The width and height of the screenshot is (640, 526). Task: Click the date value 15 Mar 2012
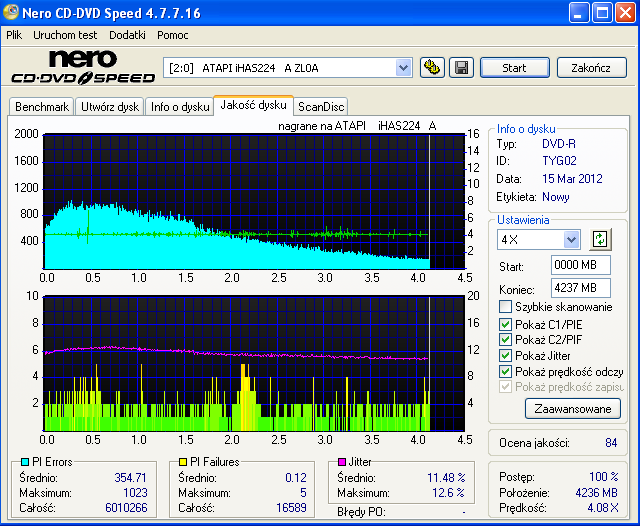tap(572, 179)
